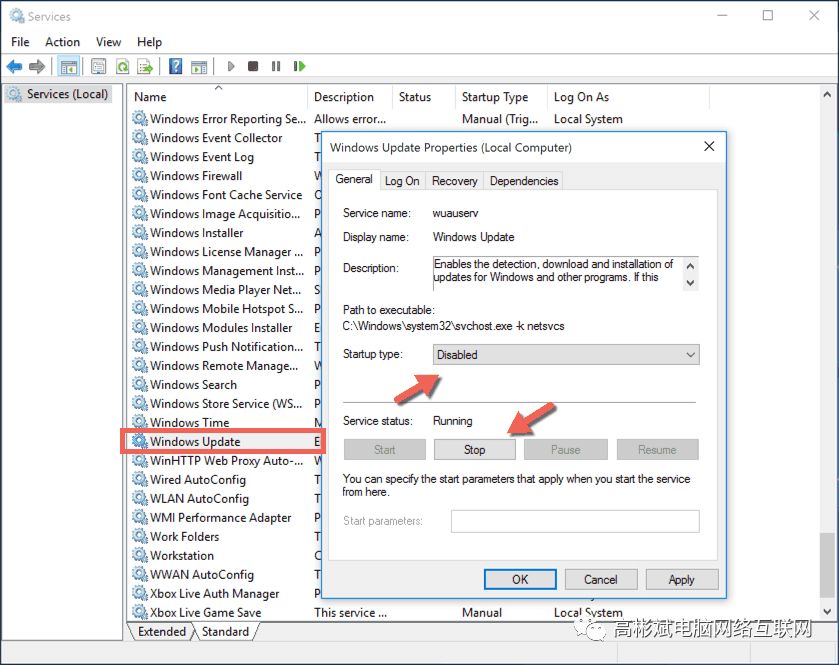Click the Start parameters input field
This screenshot has height=665, width=839.
click(x=575, y=521)
